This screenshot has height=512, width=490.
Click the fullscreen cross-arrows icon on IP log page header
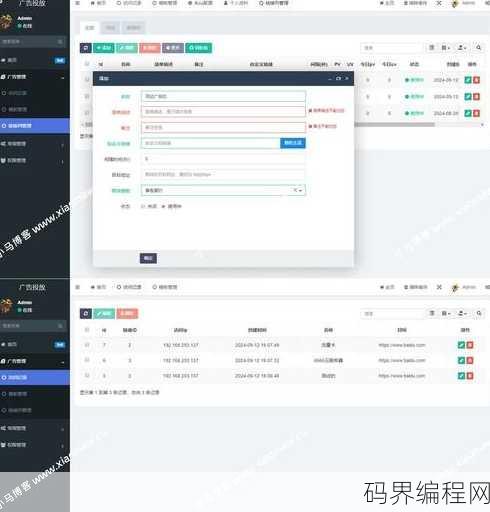(439, 287)
